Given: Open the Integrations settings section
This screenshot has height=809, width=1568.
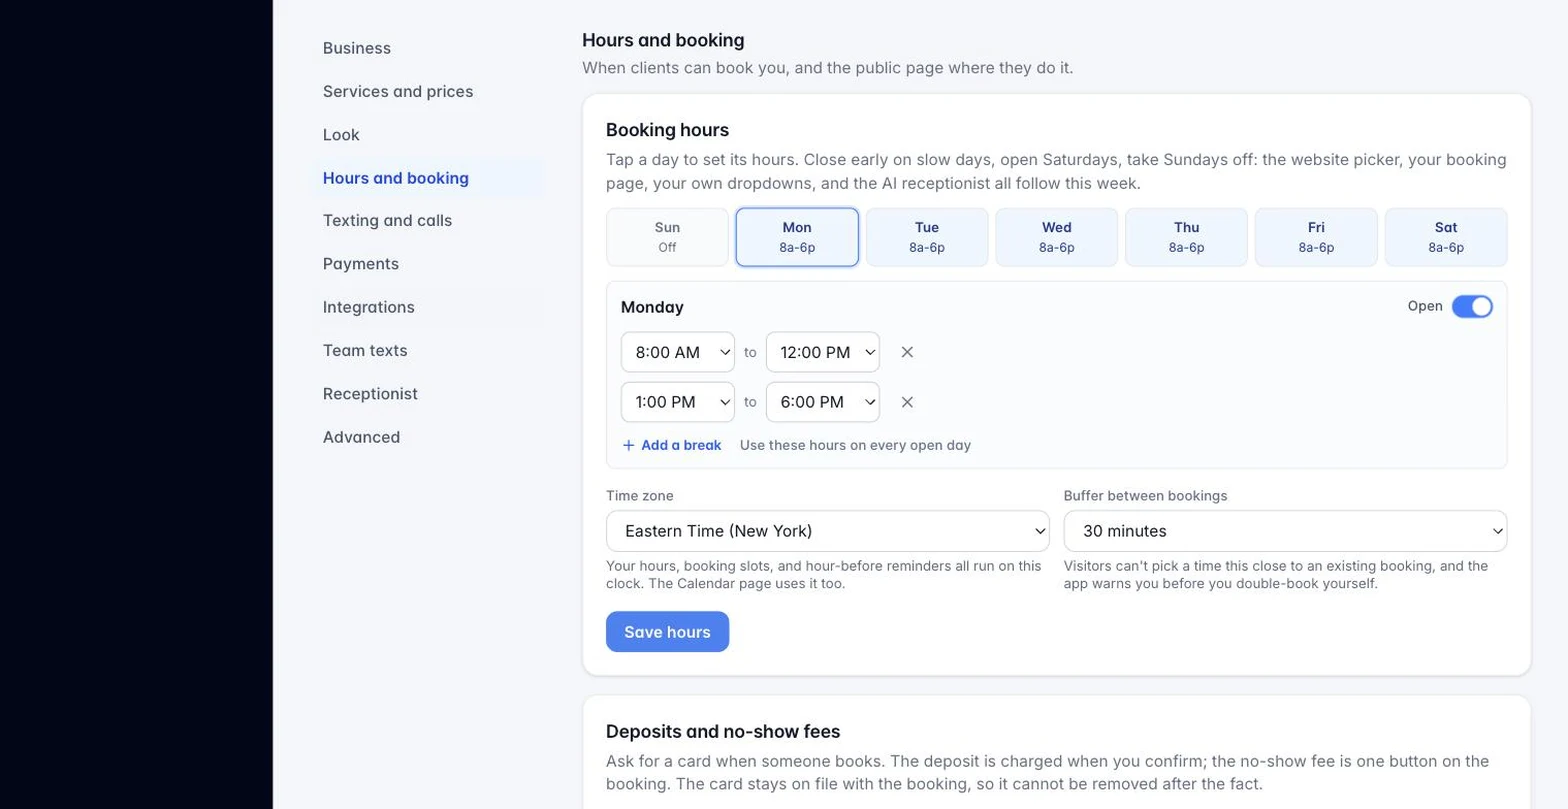Looking at the screenshot, I should pos(428,307).
